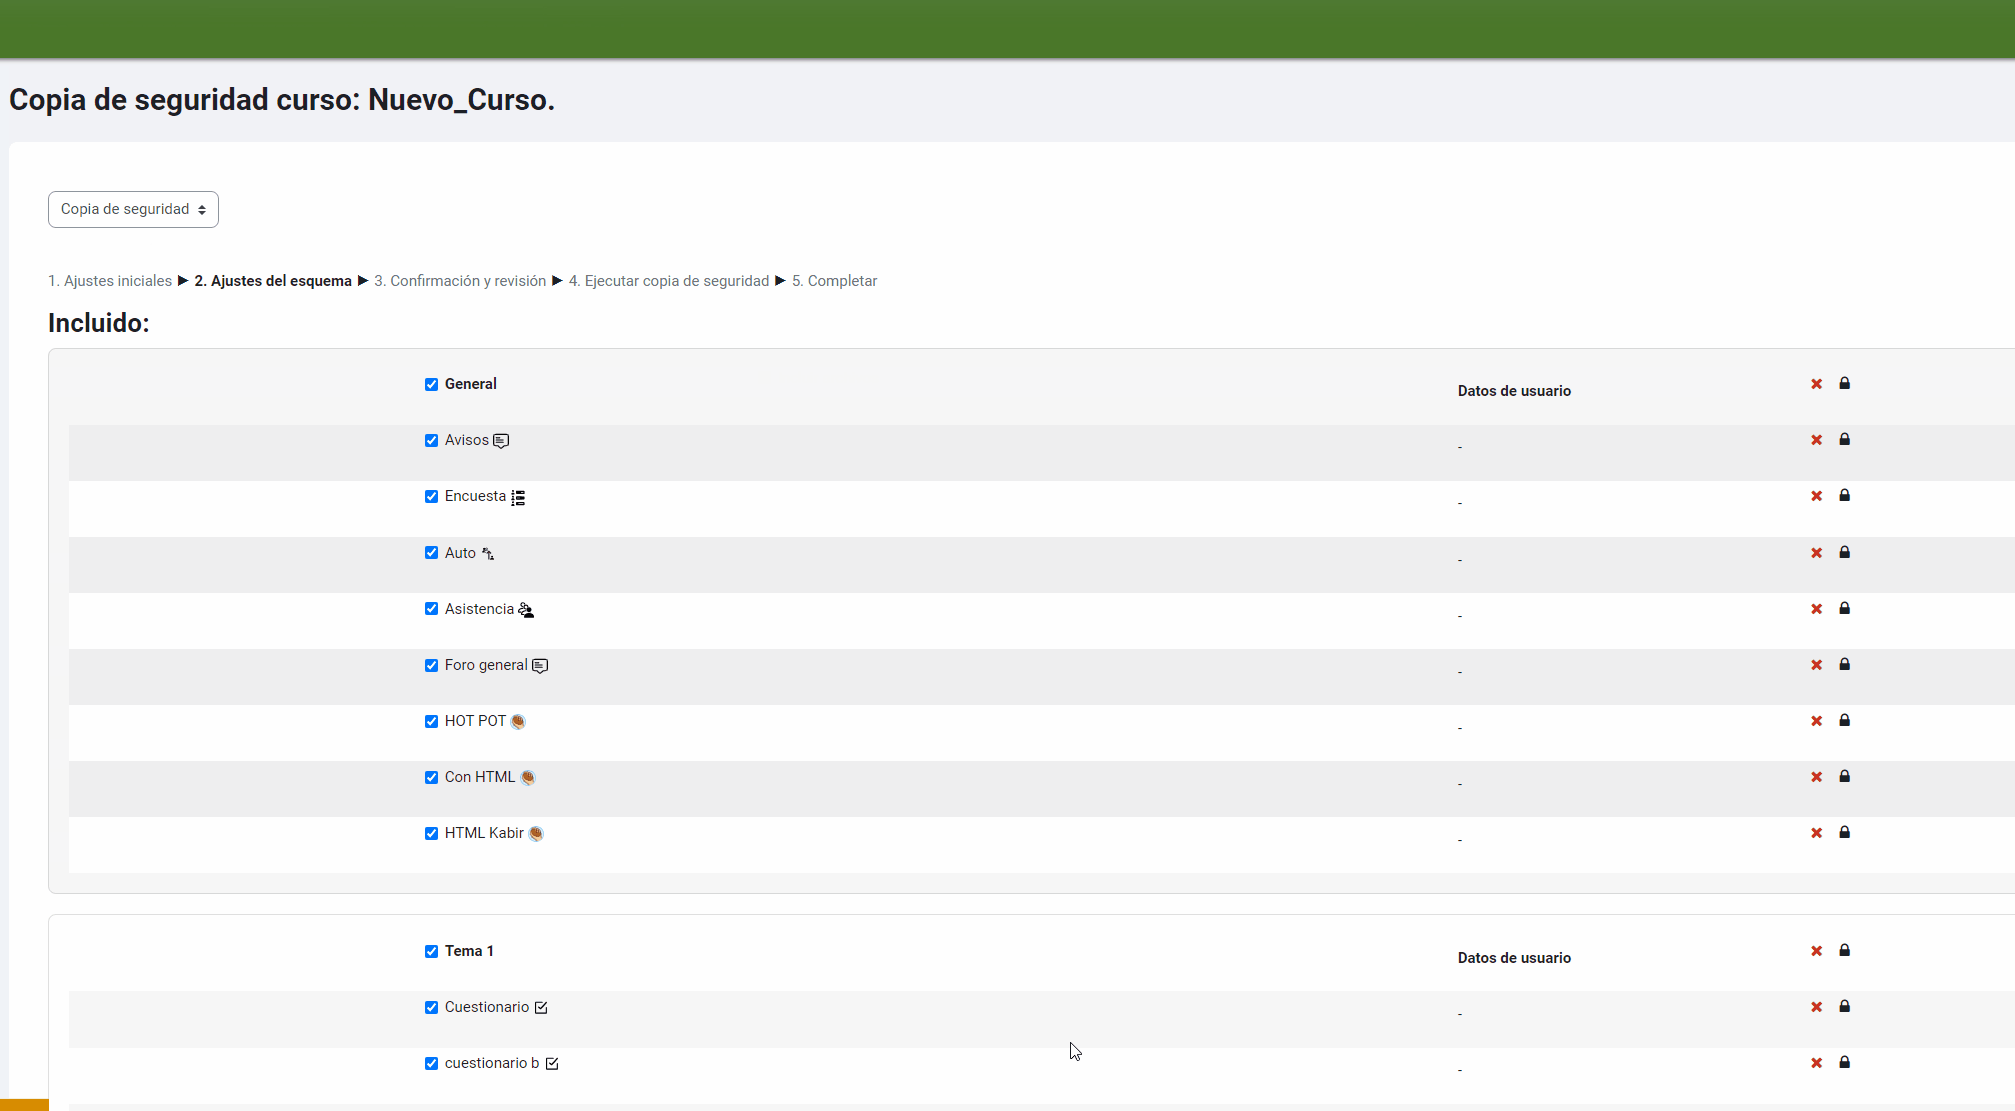Click the HotPot icon beside HOT POT
Viewport: 2015px width, 1111px height.
tap(518, 722)
